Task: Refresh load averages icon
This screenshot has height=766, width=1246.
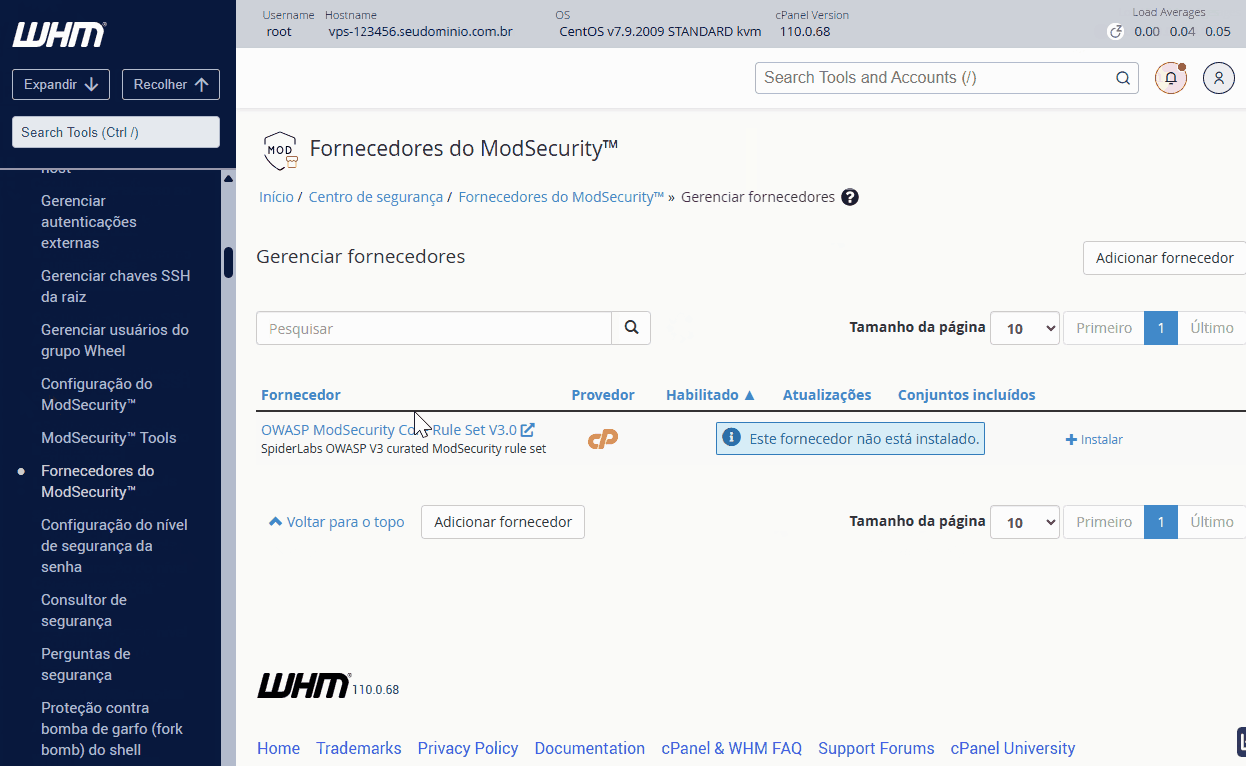Action: pyautogui.click(x=1116, y=32)
